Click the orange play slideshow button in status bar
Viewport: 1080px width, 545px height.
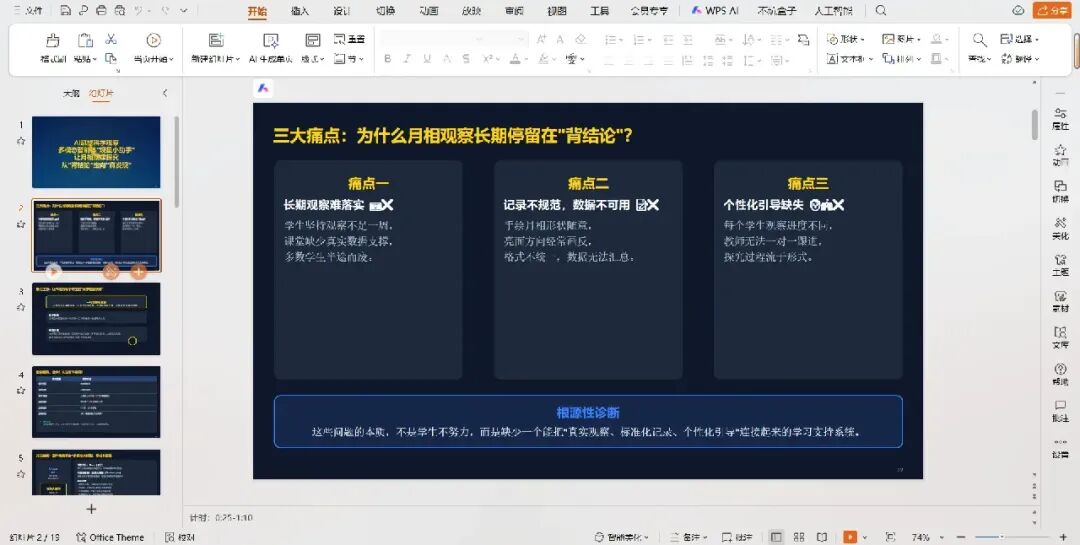(x=851, y=537)
